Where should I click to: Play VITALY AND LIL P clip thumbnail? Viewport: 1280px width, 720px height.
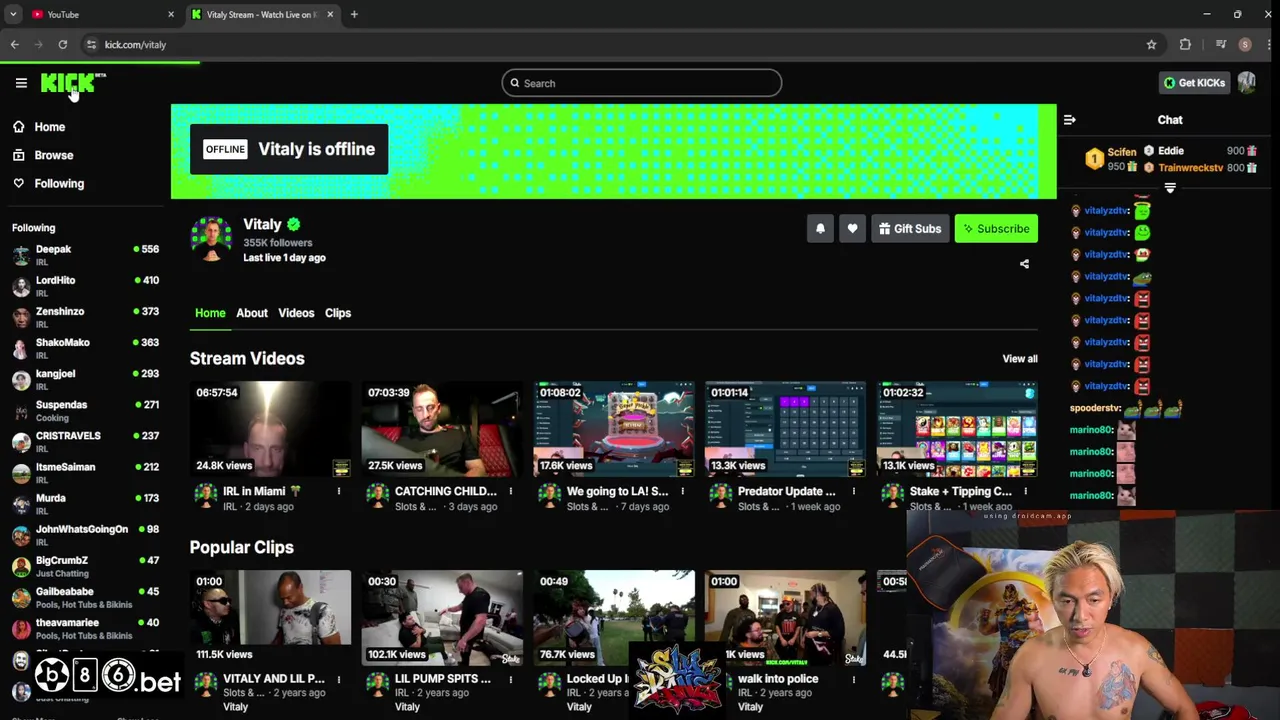coord(270,618)
